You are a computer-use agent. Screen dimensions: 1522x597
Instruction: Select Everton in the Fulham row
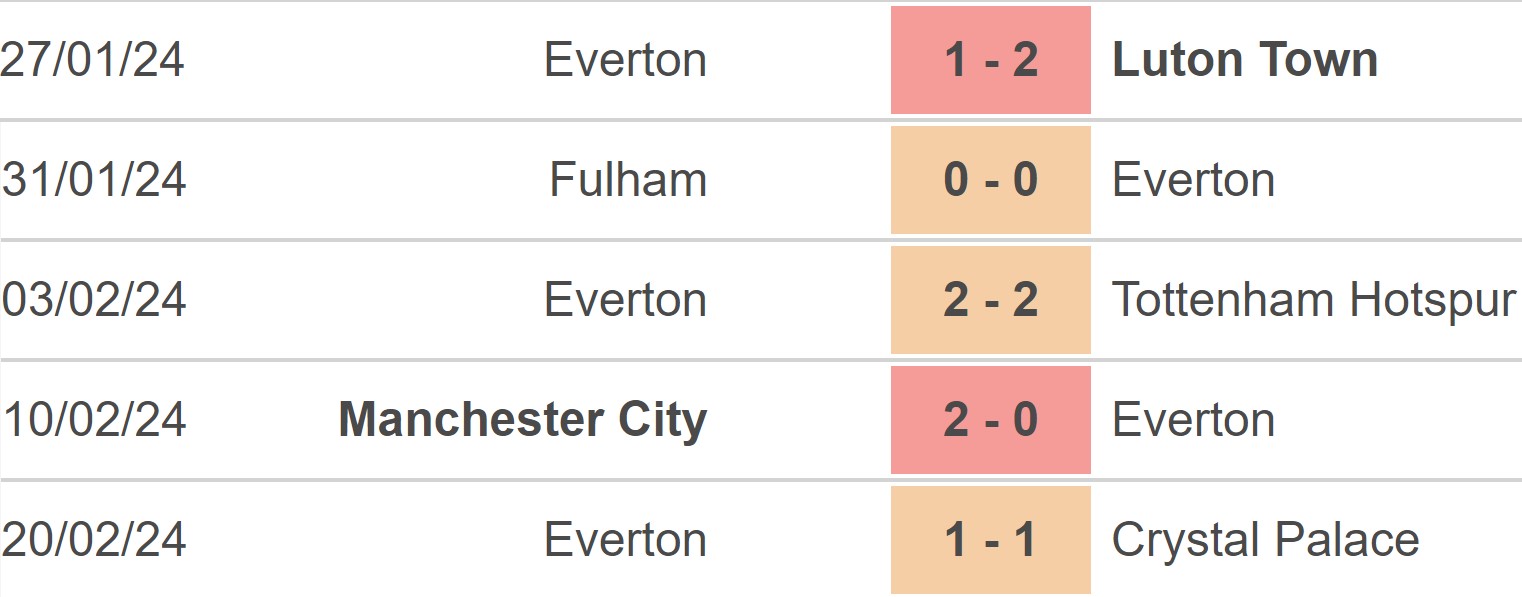[x=1194, y=180]
